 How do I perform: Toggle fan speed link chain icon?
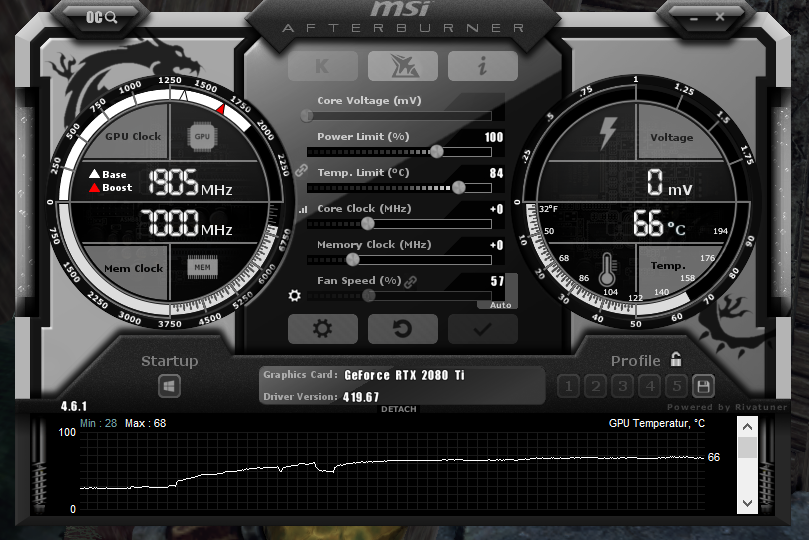pyautogui.click(x=411, y=282)
